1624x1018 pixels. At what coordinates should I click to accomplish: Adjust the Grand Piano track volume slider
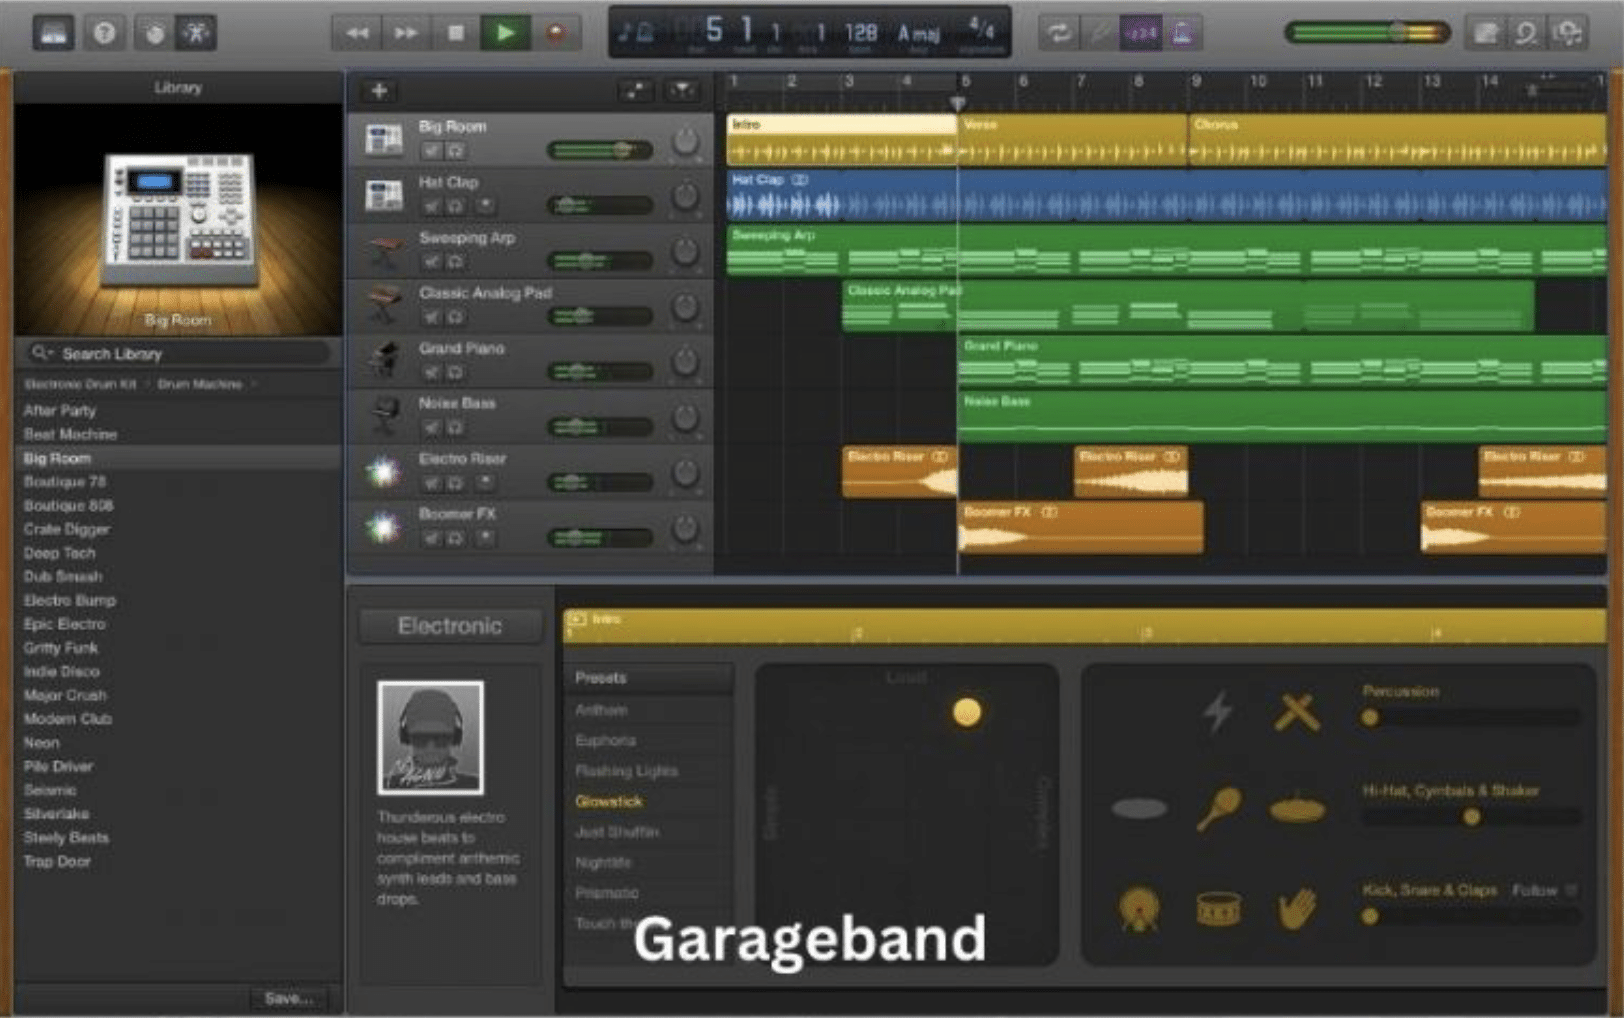click(x=600, y=372)
